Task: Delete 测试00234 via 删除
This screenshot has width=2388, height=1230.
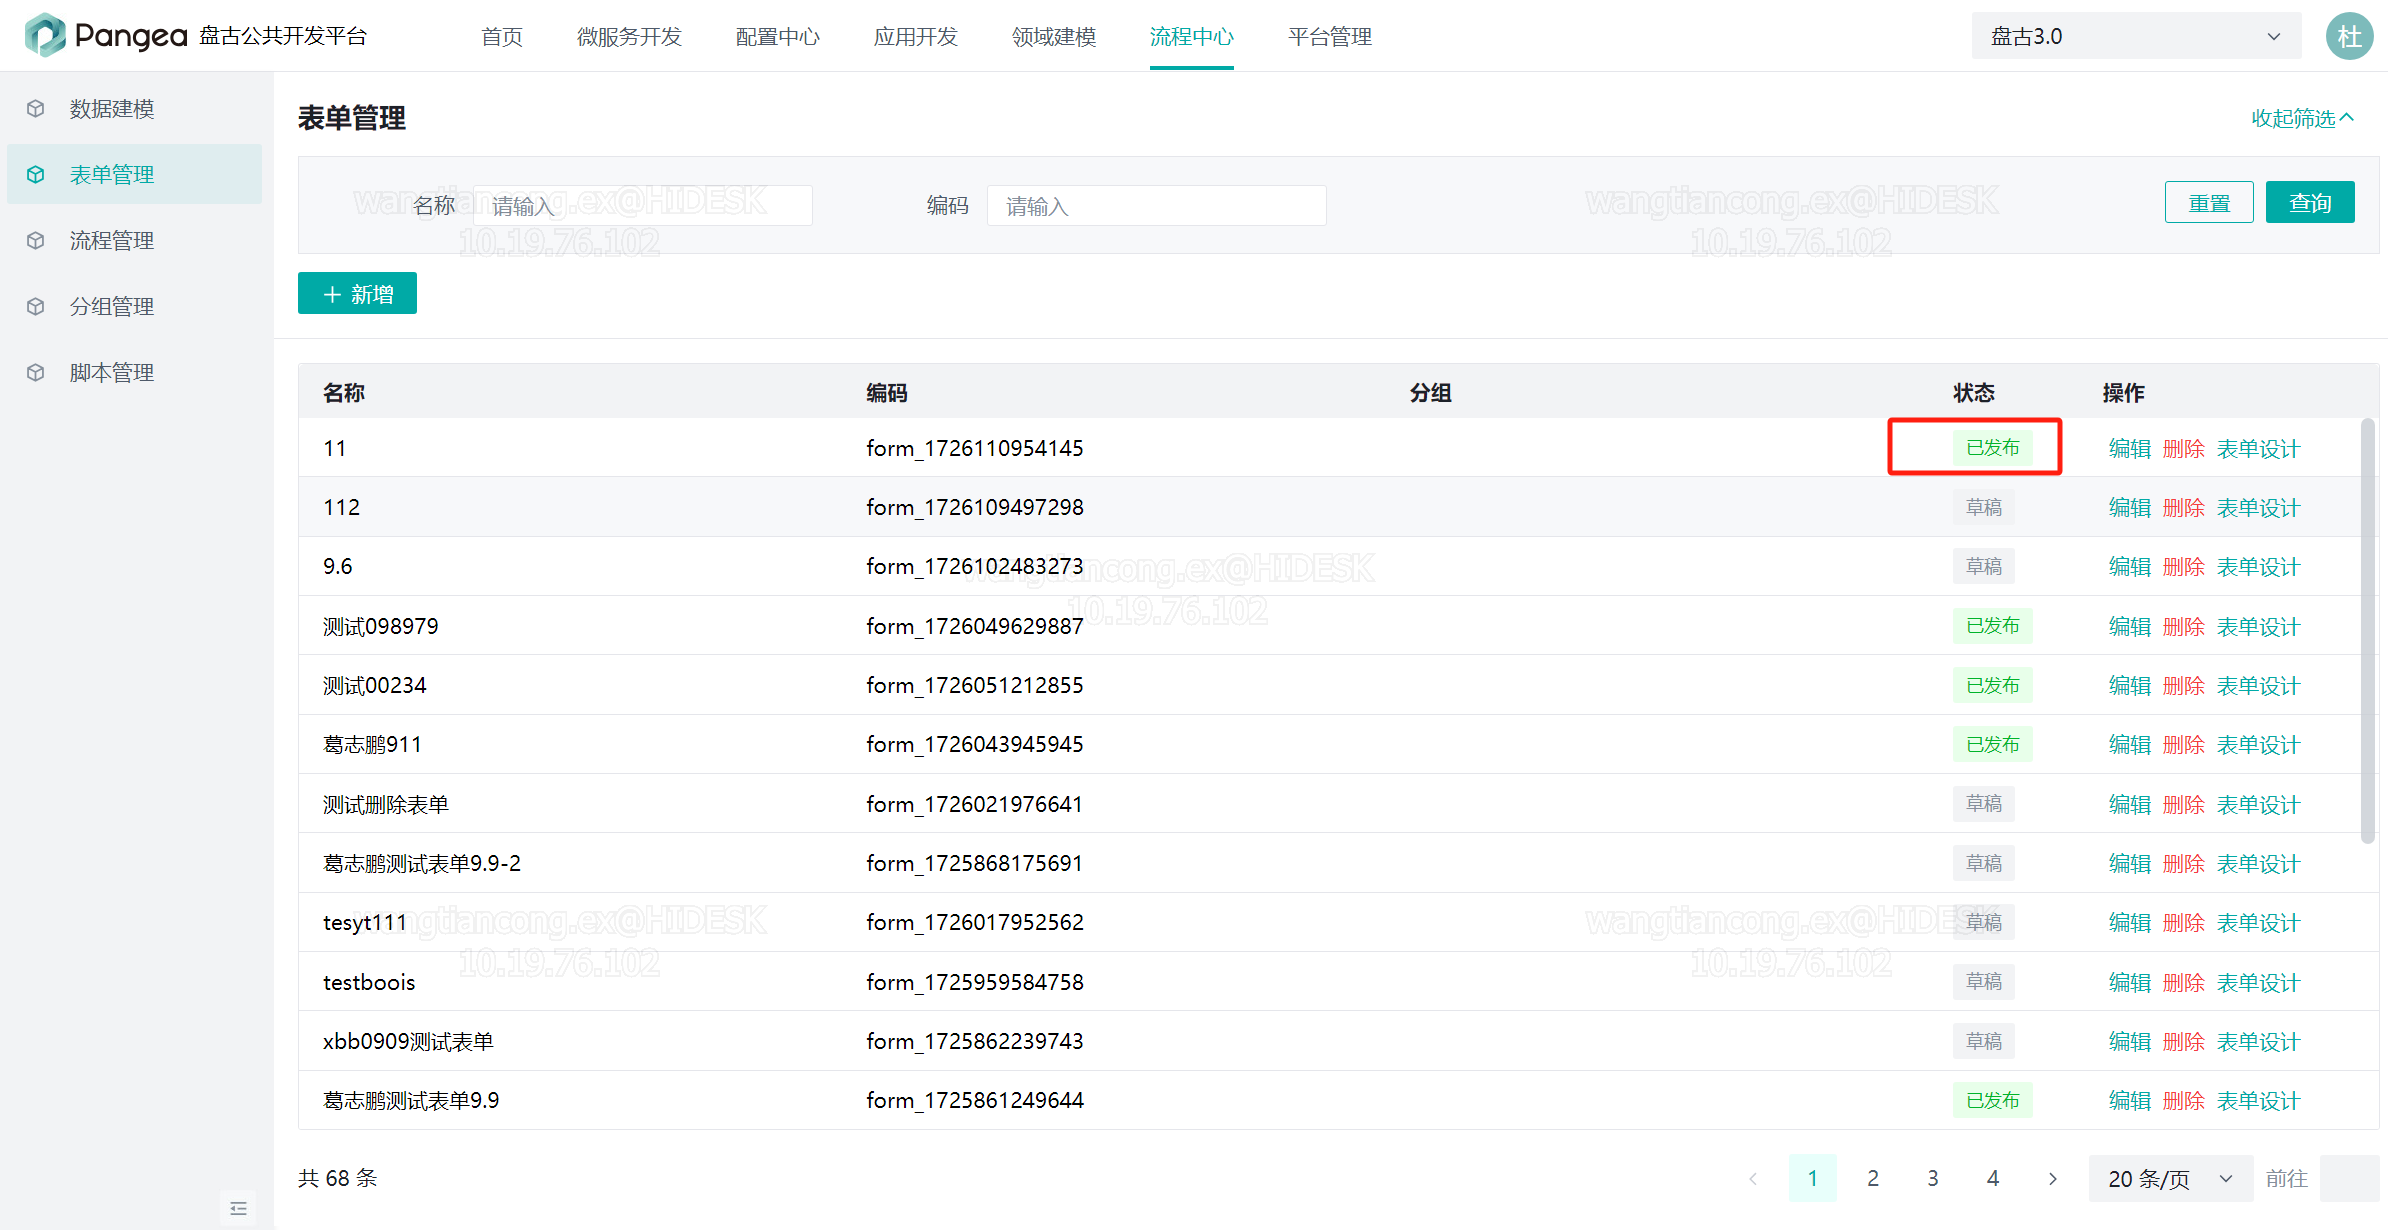Action: (x=2184, y=685)
